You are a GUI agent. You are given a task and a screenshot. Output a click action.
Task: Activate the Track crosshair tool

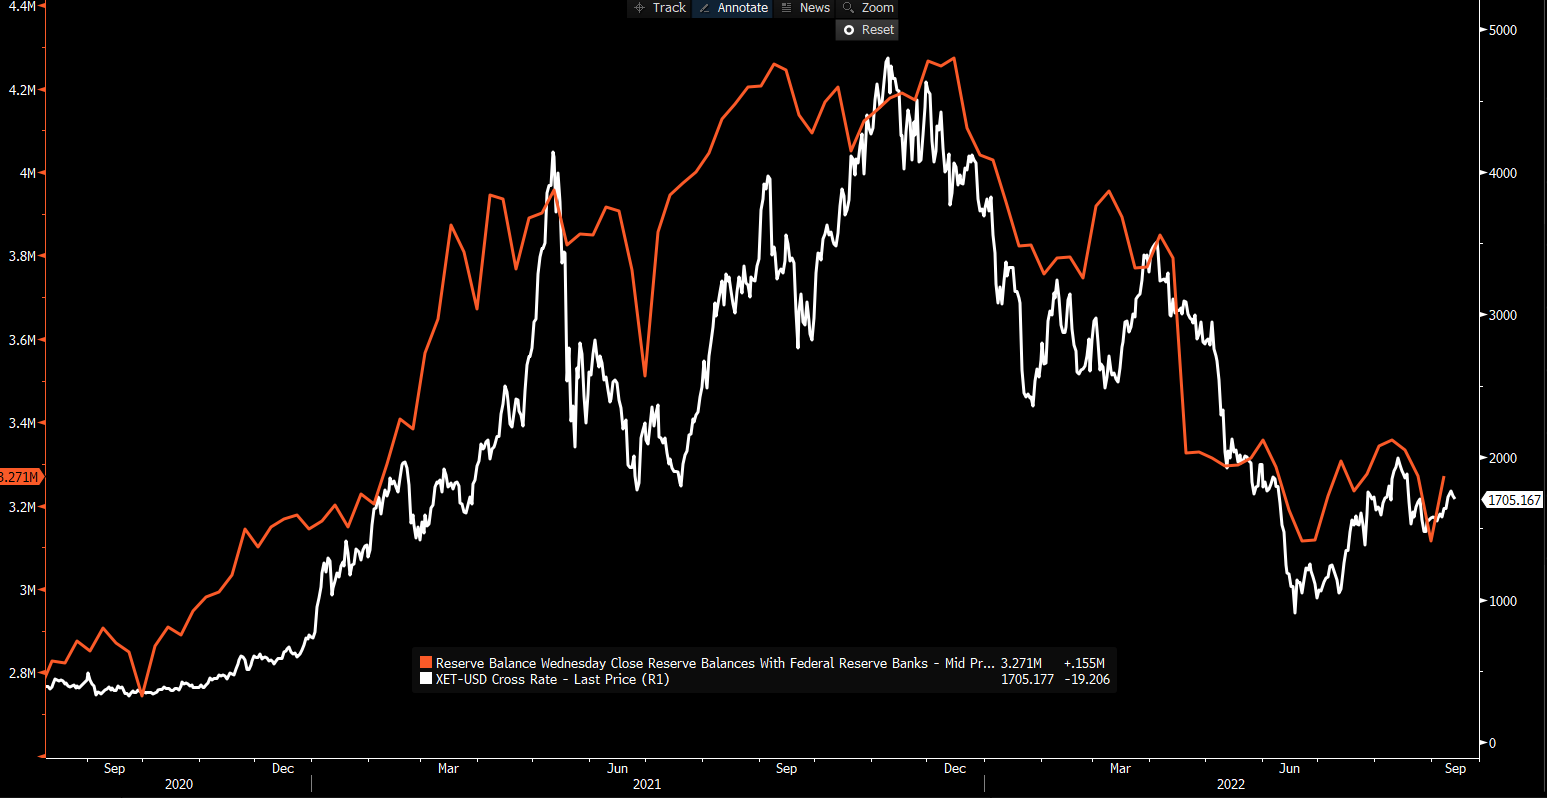coord(660,8)
